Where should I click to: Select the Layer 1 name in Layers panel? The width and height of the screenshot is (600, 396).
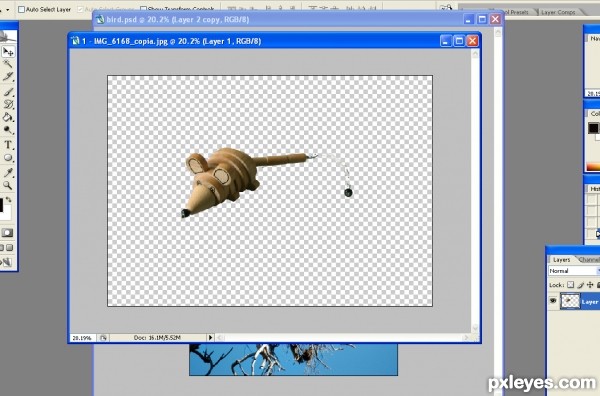[591, 302]
